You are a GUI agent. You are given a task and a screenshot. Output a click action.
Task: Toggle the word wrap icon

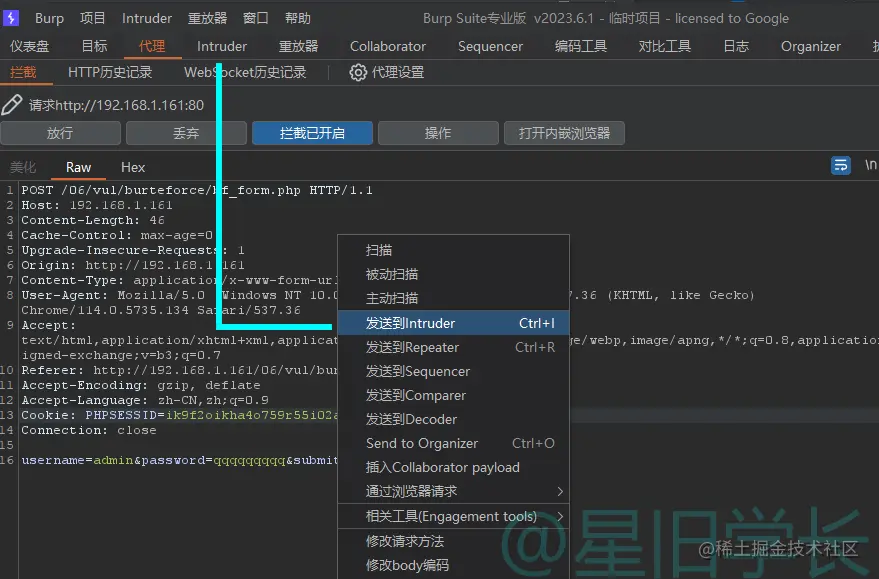(x=840, y=165)
